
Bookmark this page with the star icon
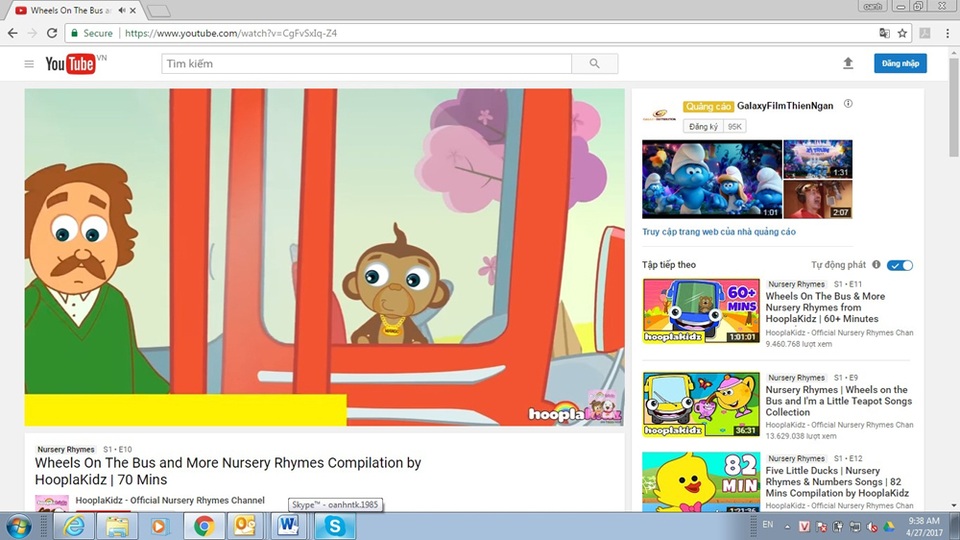click(x=902, y=33)
